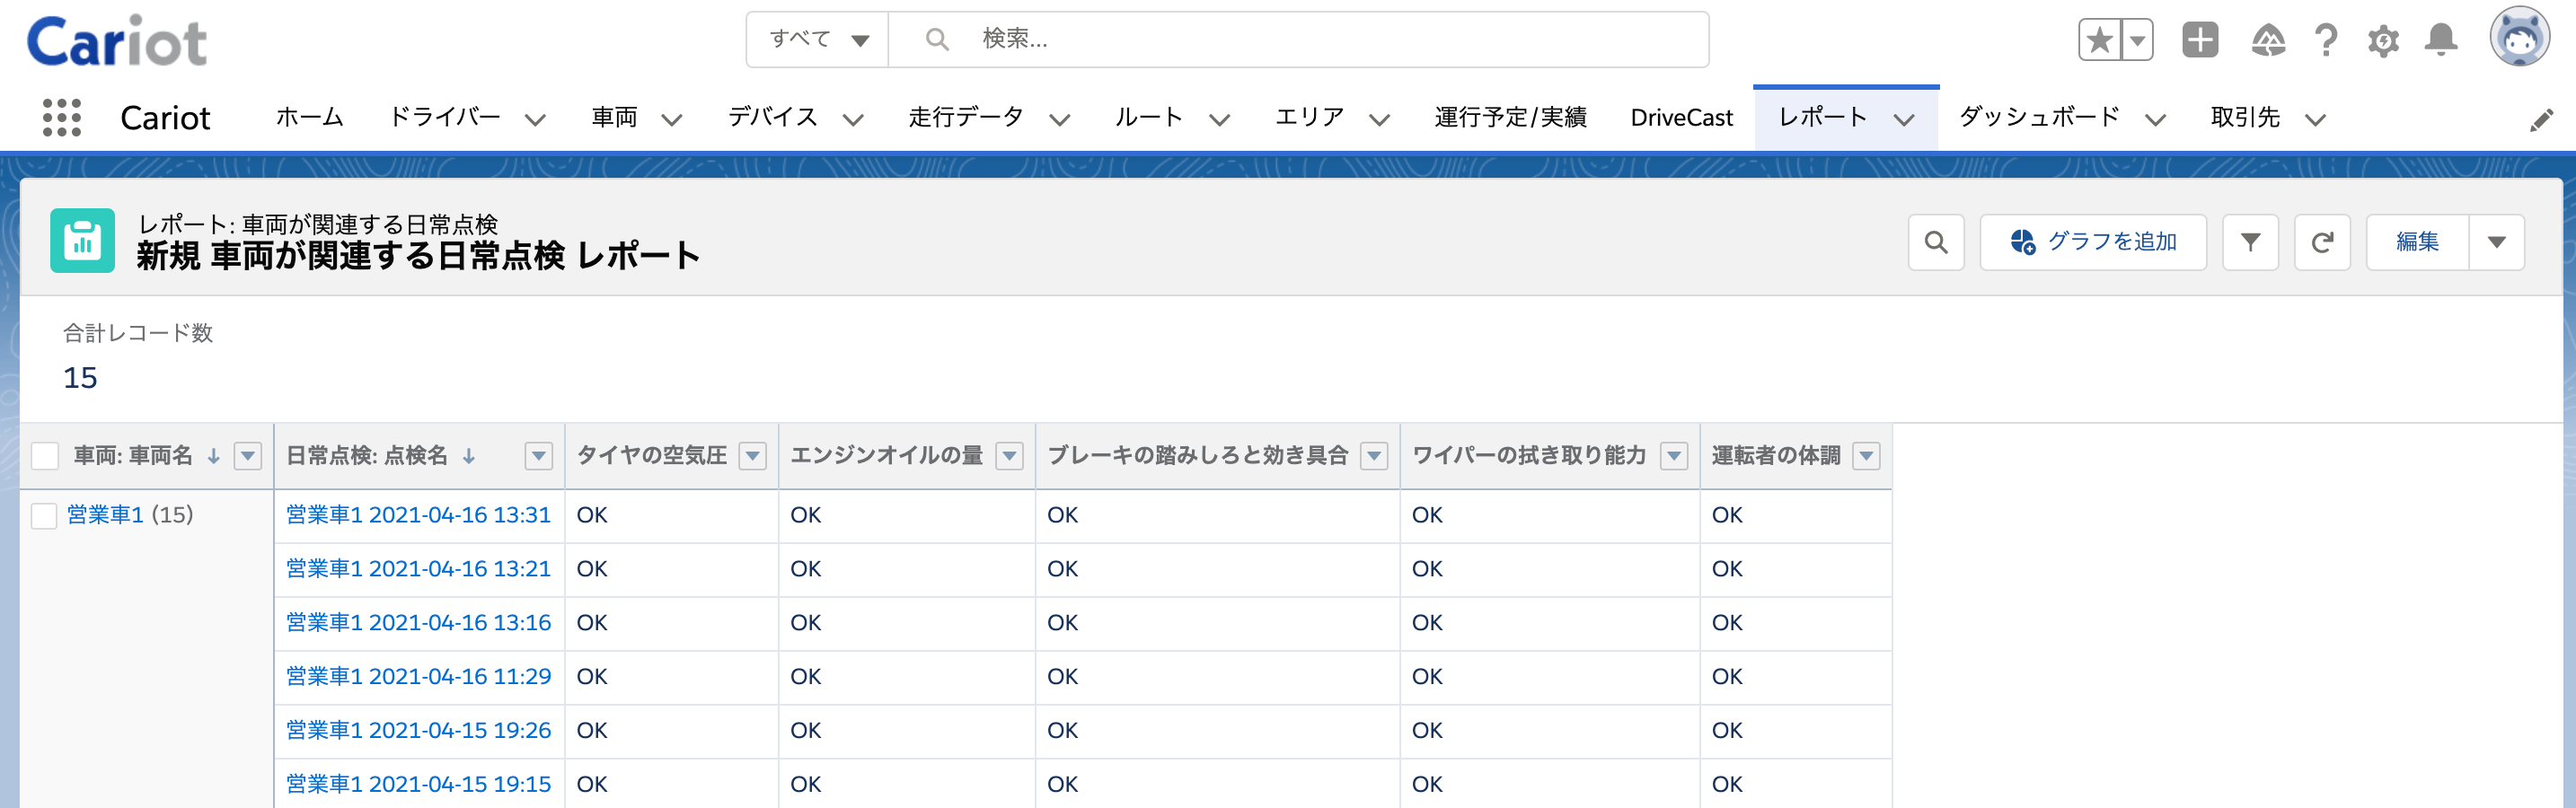
Task: Open the 走行データ tab
Action: coord(966,118)
